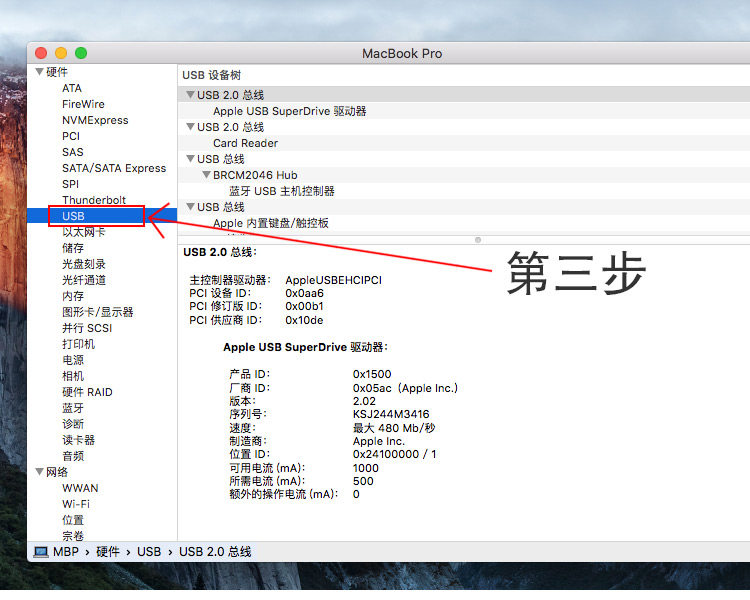Zoom the window with green button

[x=81, y=53]
